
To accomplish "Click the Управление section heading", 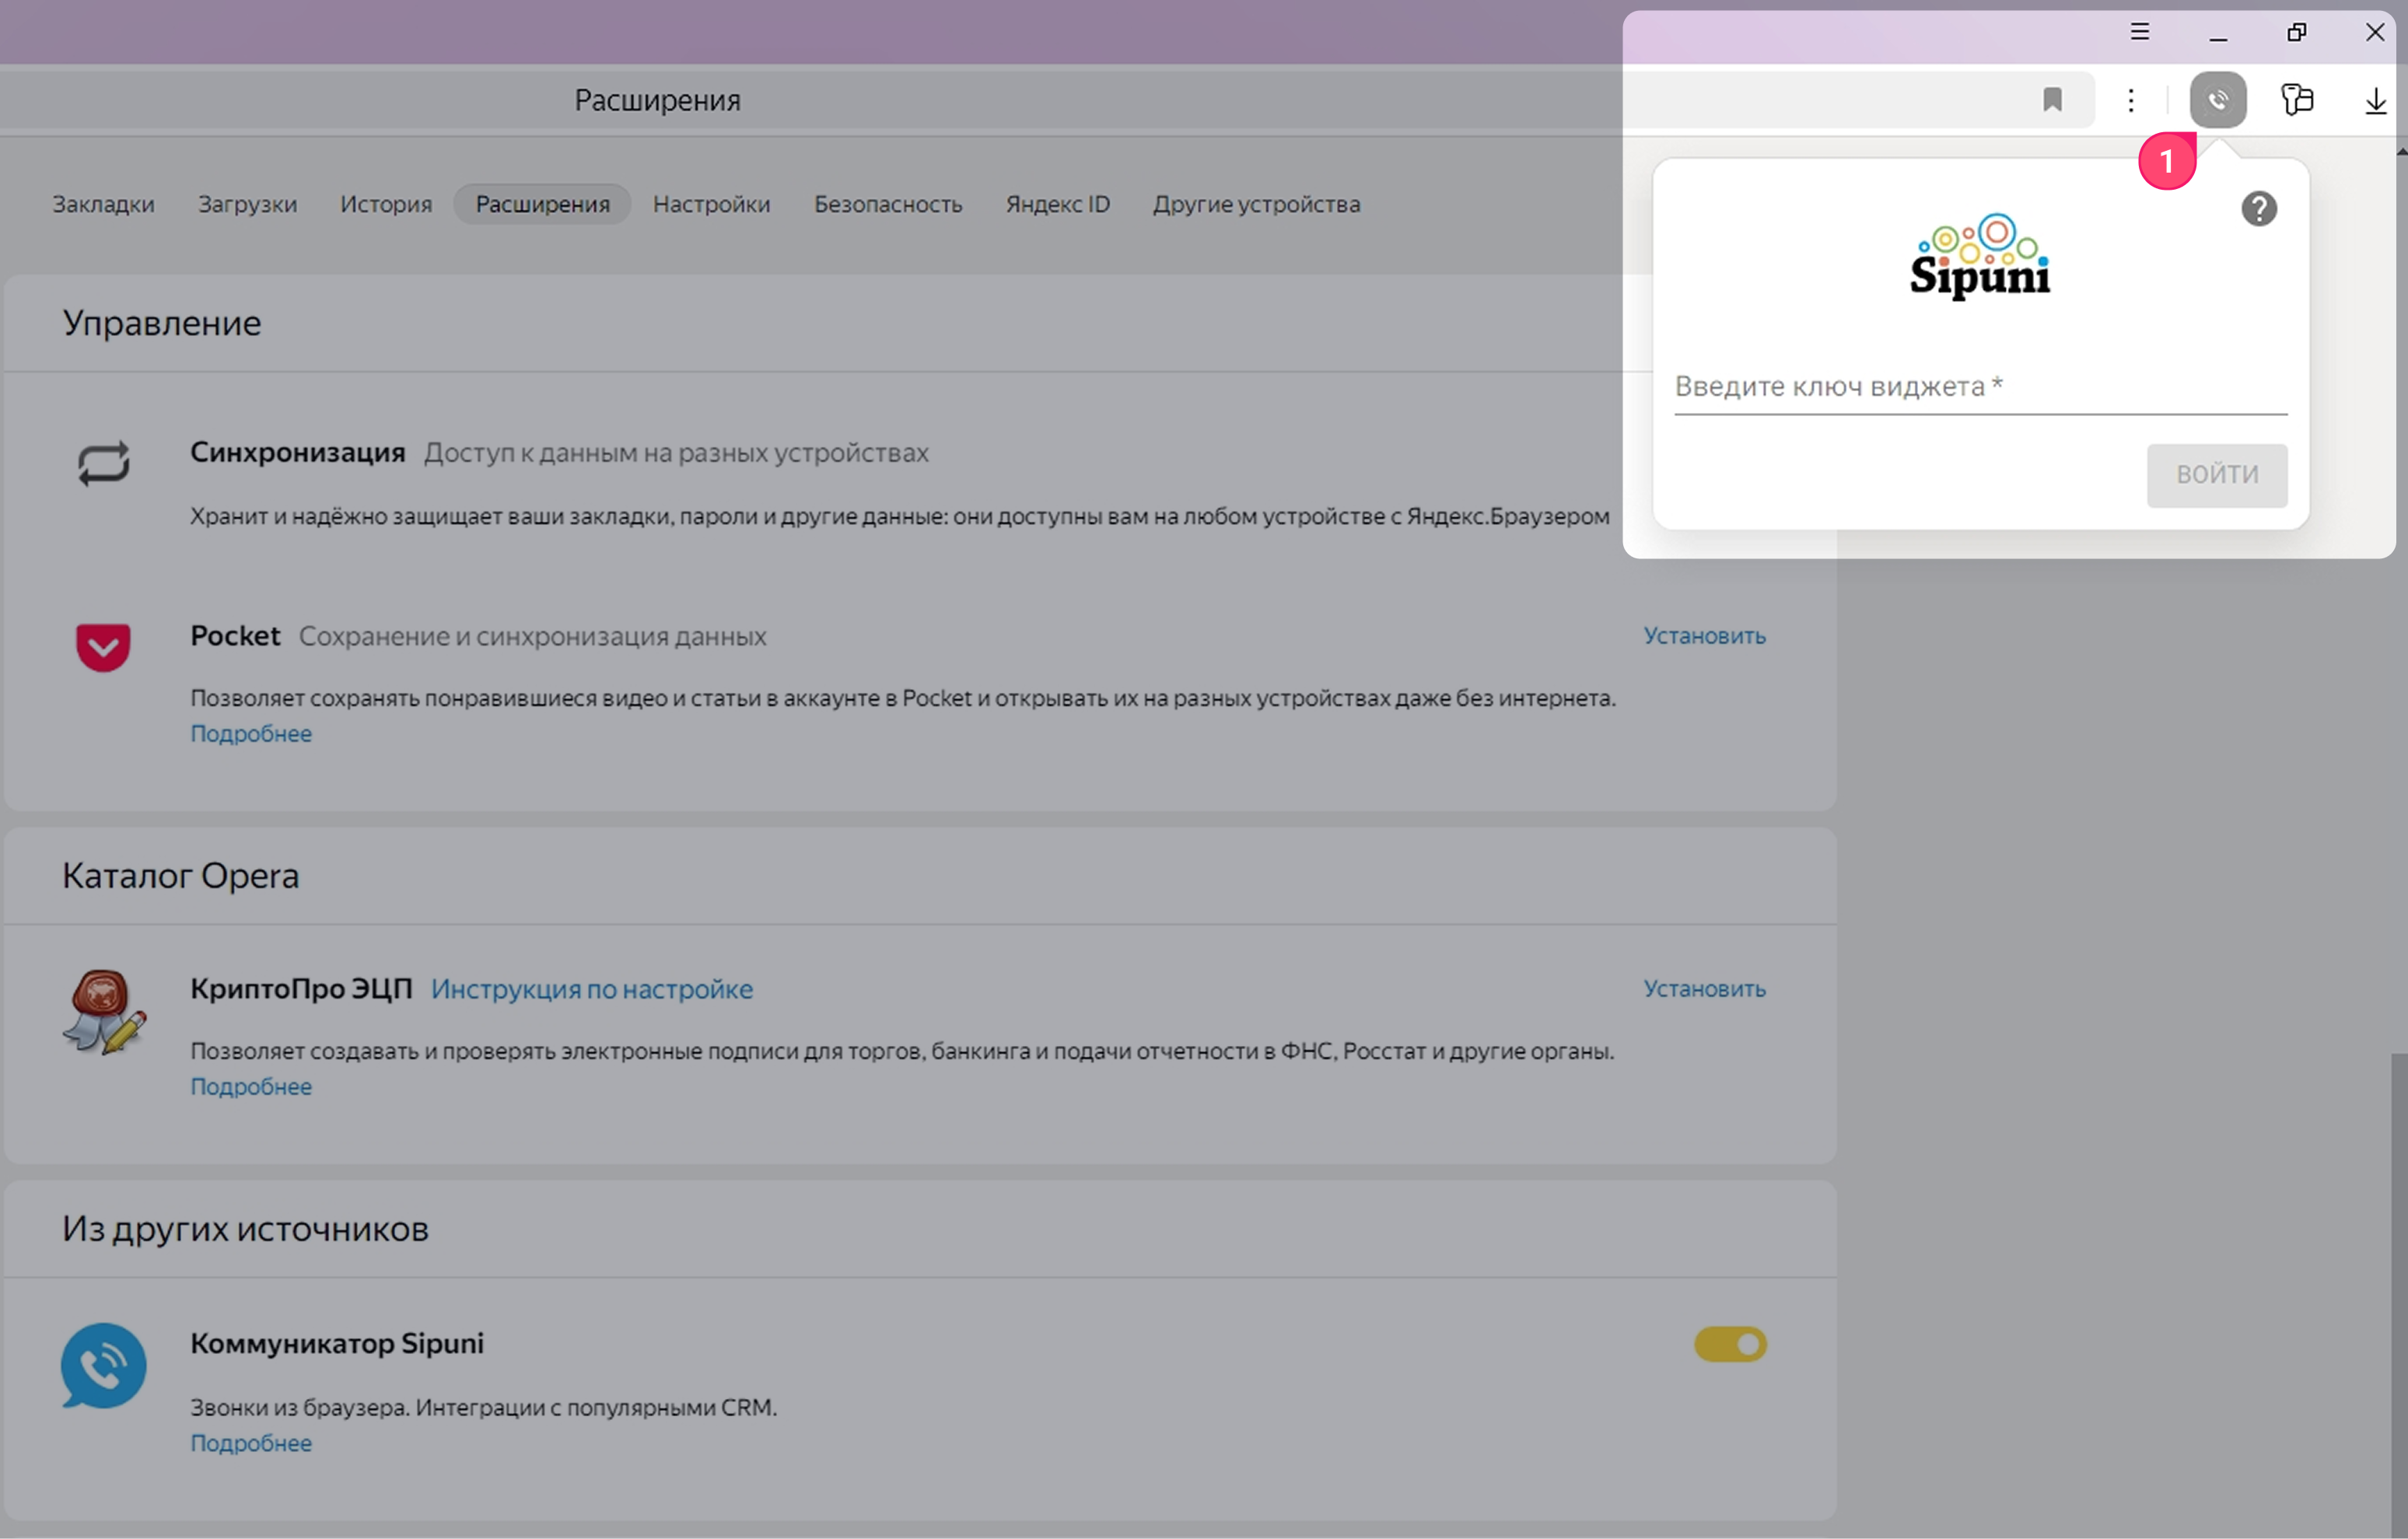I will pos(162,323).
